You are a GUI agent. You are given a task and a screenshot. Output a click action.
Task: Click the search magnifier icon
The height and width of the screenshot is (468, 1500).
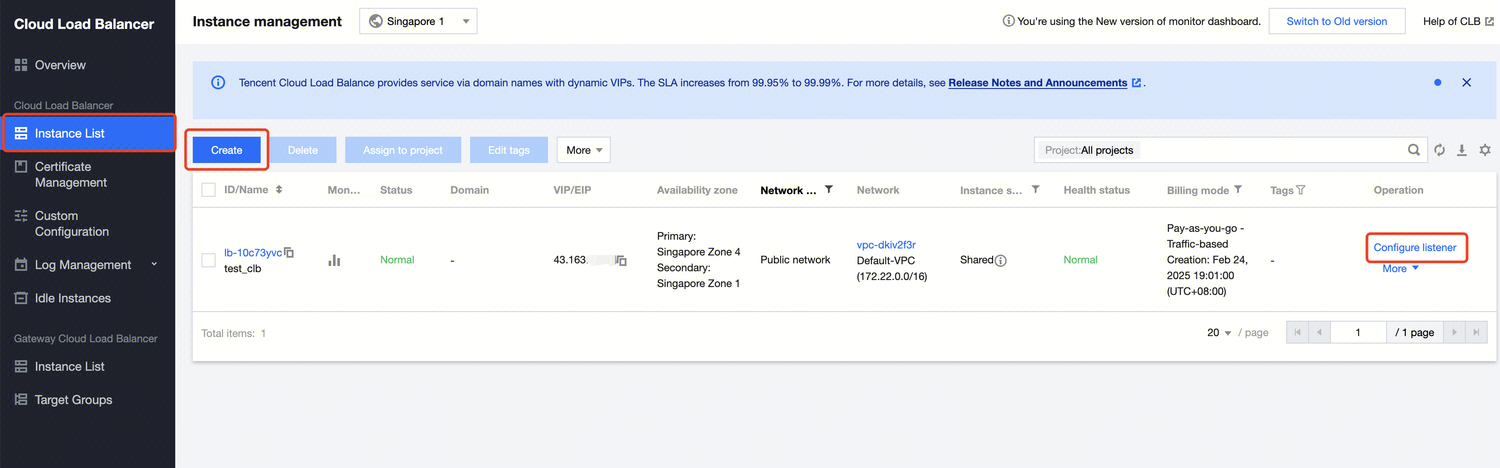pyautogui.click(x=1414, y=150)
